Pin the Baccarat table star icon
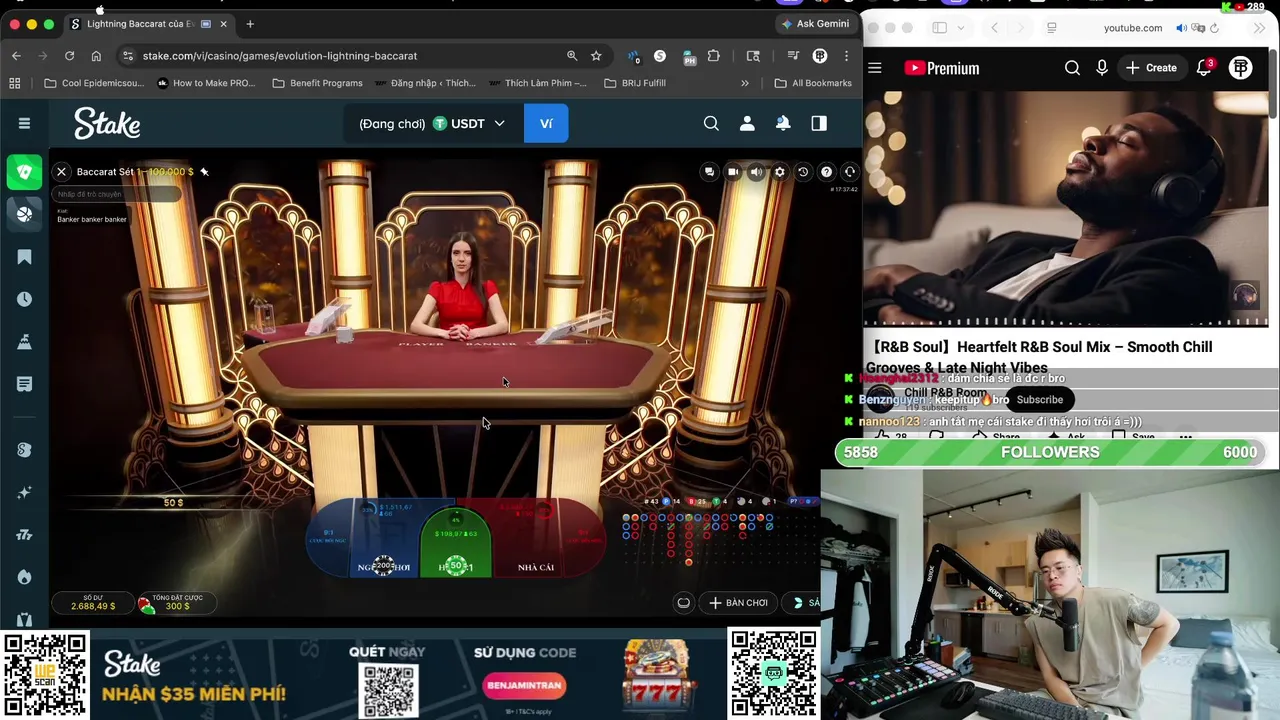Screen dimensions: 1280x720 coord(204,172)
